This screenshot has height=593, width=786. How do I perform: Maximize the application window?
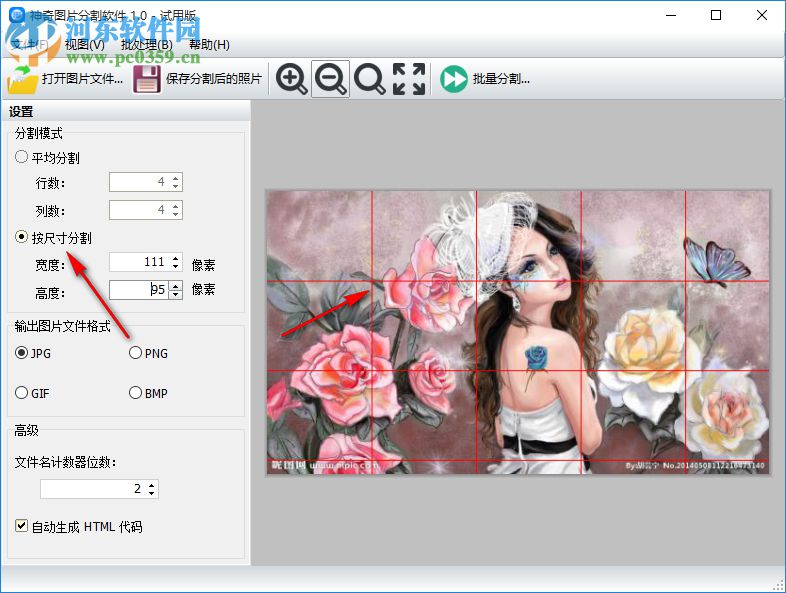tap(716, 15)
